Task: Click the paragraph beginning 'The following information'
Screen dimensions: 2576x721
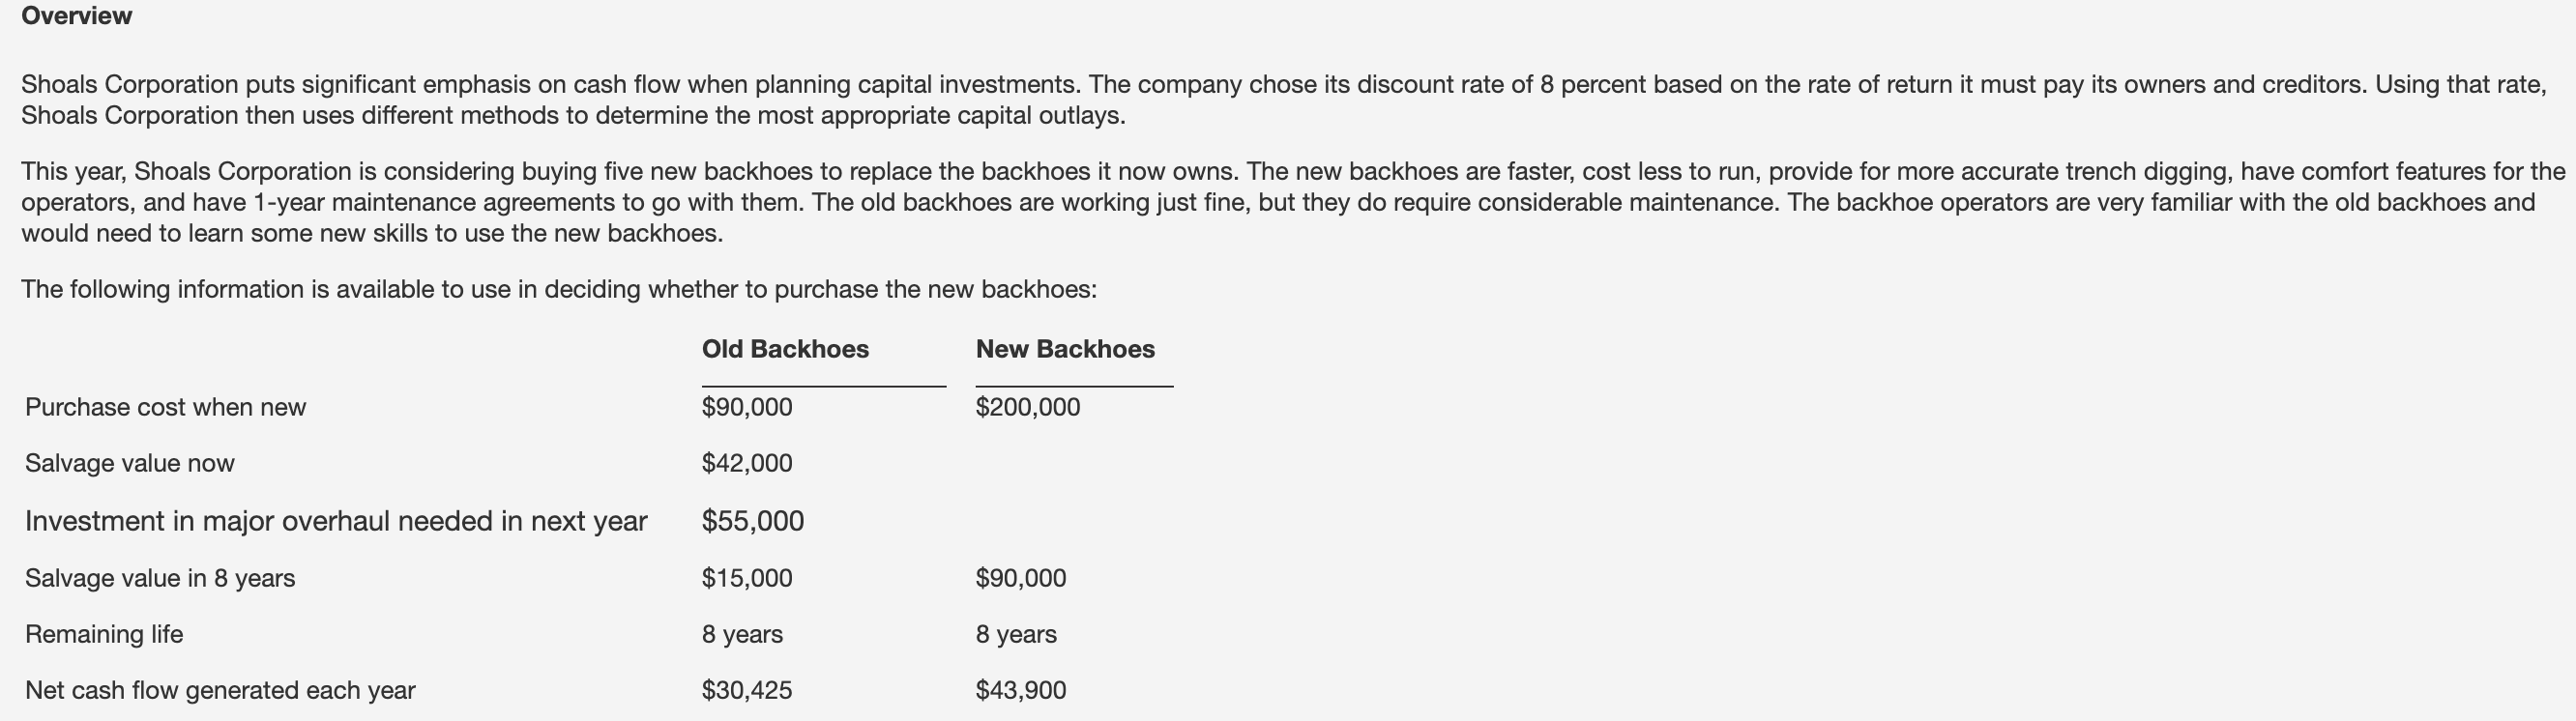Action: click(x=559, y=289)
